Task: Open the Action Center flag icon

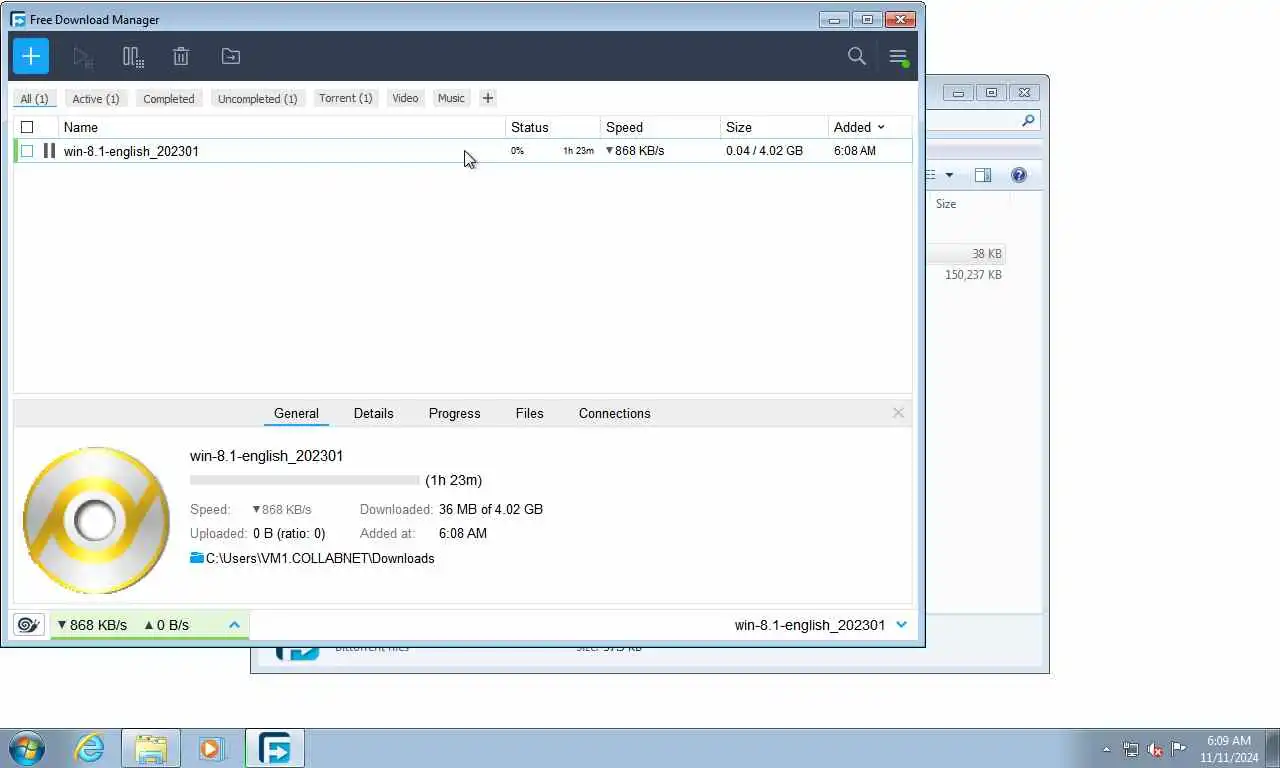Action: pyautogui.click(x=1179, y=748)
